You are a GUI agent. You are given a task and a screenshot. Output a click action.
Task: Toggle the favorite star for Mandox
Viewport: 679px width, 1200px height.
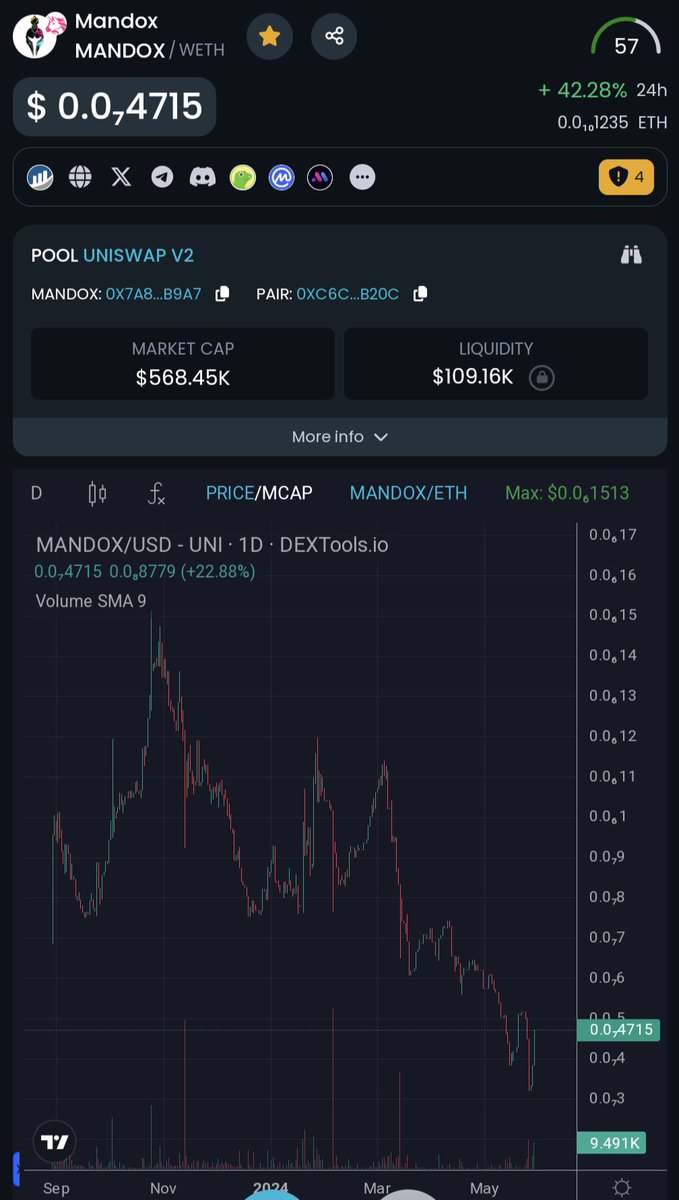268,37
